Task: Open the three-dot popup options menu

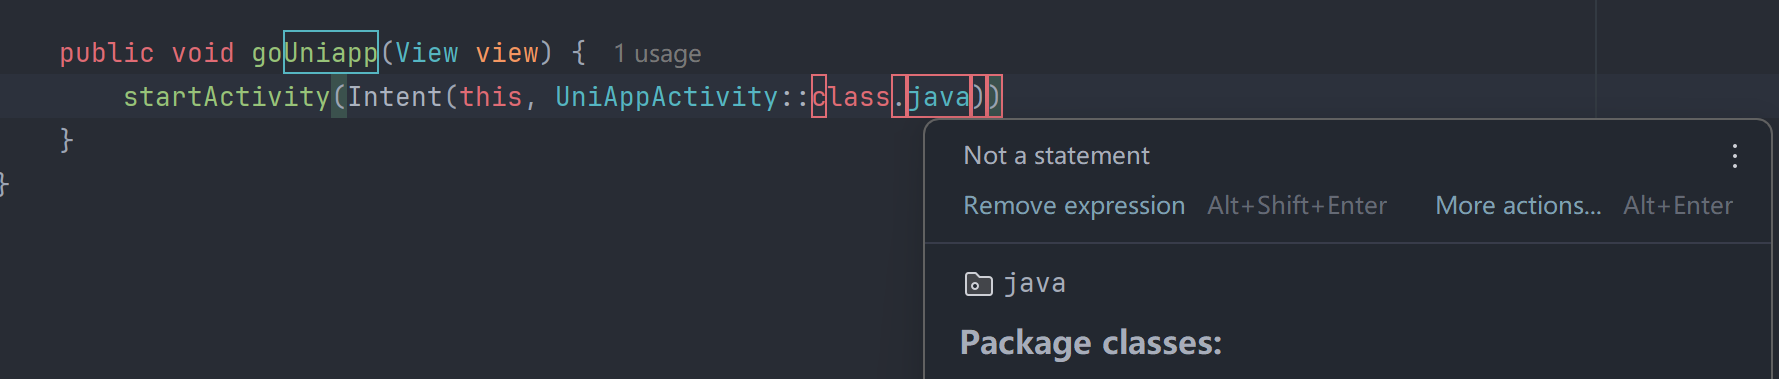Action: point(1735,156)
